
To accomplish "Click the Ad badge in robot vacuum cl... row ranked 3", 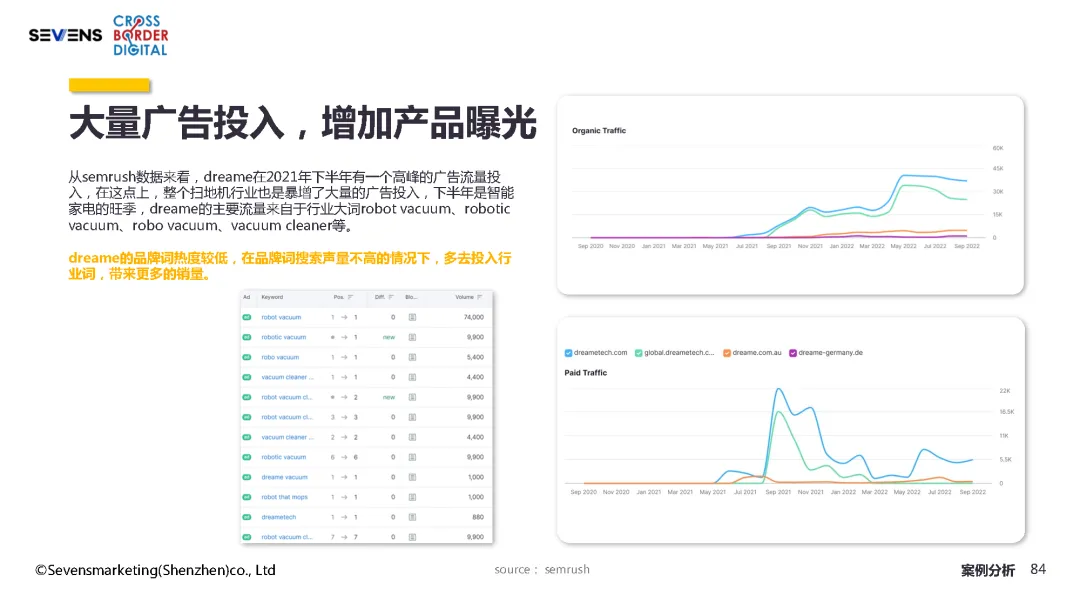I will tap(247, 417).
